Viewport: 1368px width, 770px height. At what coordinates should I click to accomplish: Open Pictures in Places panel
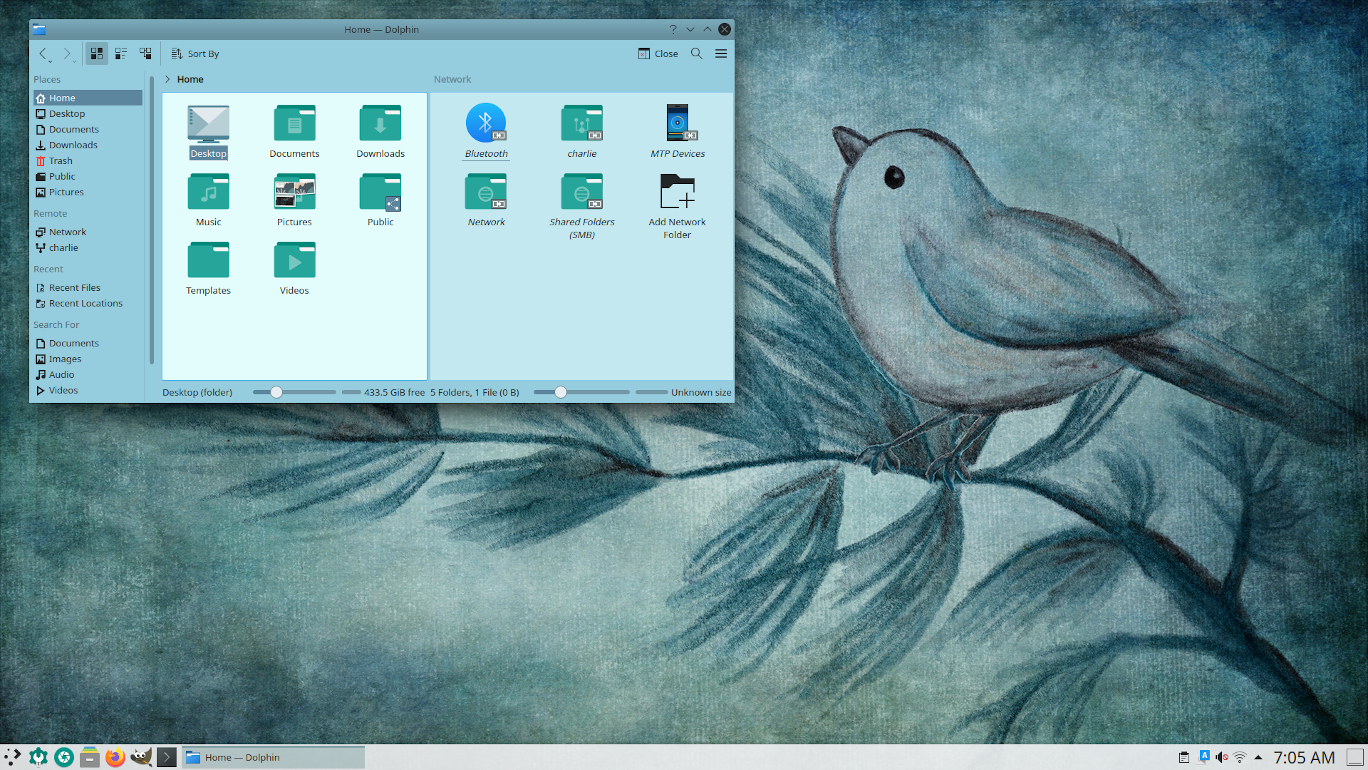click(x=88, y=192)
